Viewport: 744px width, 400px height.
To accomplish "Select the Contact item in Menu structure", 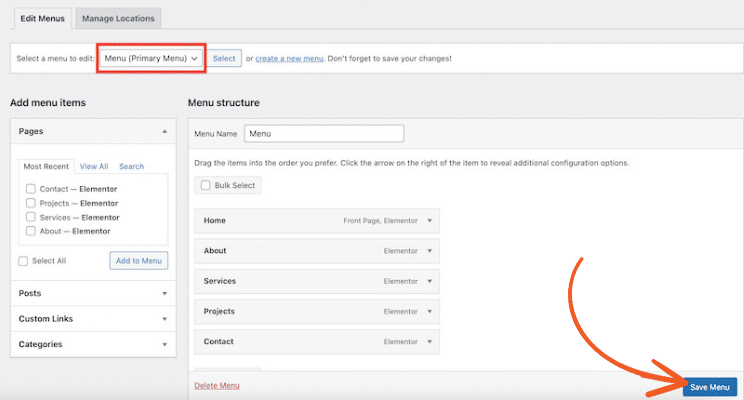I will pyautogui.click(x=317, y=342).
